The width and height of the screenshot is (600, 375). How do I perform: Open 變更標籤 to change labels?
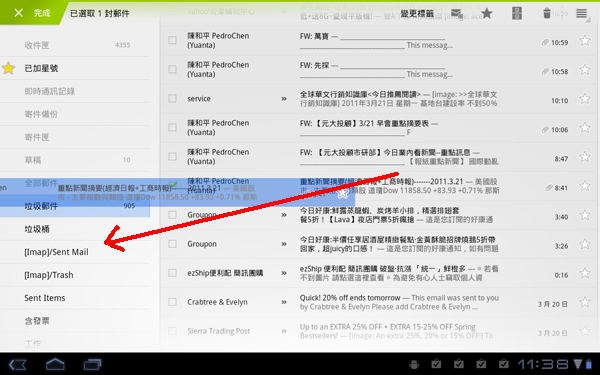click(x=417, y=13)
